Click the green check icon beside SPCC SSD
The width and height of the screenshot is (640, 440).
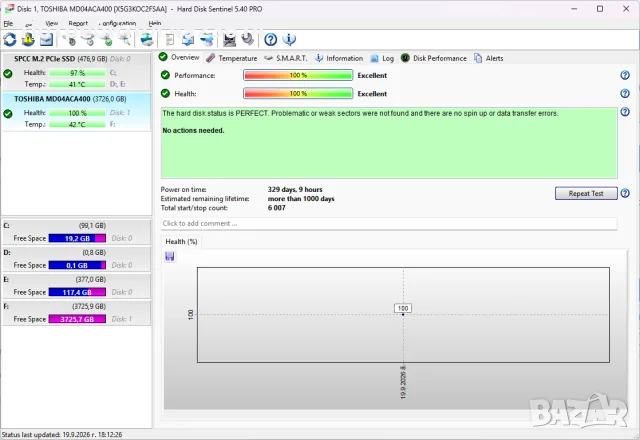coord(8,73)
